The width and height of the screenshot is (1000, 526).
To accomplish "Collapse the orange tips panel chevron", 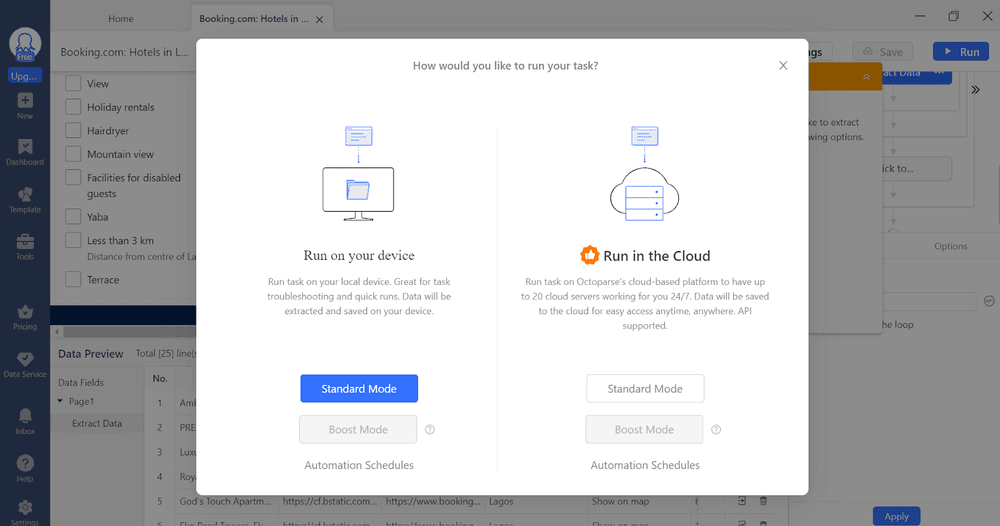I will point(866,77).
